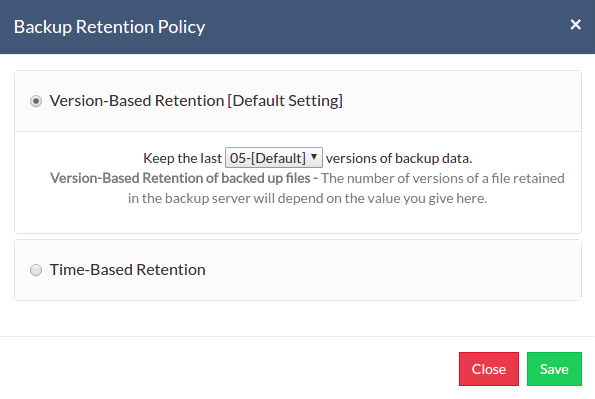Click empty area of the blue header bar
595x399 pixels.
coord(379,27)
